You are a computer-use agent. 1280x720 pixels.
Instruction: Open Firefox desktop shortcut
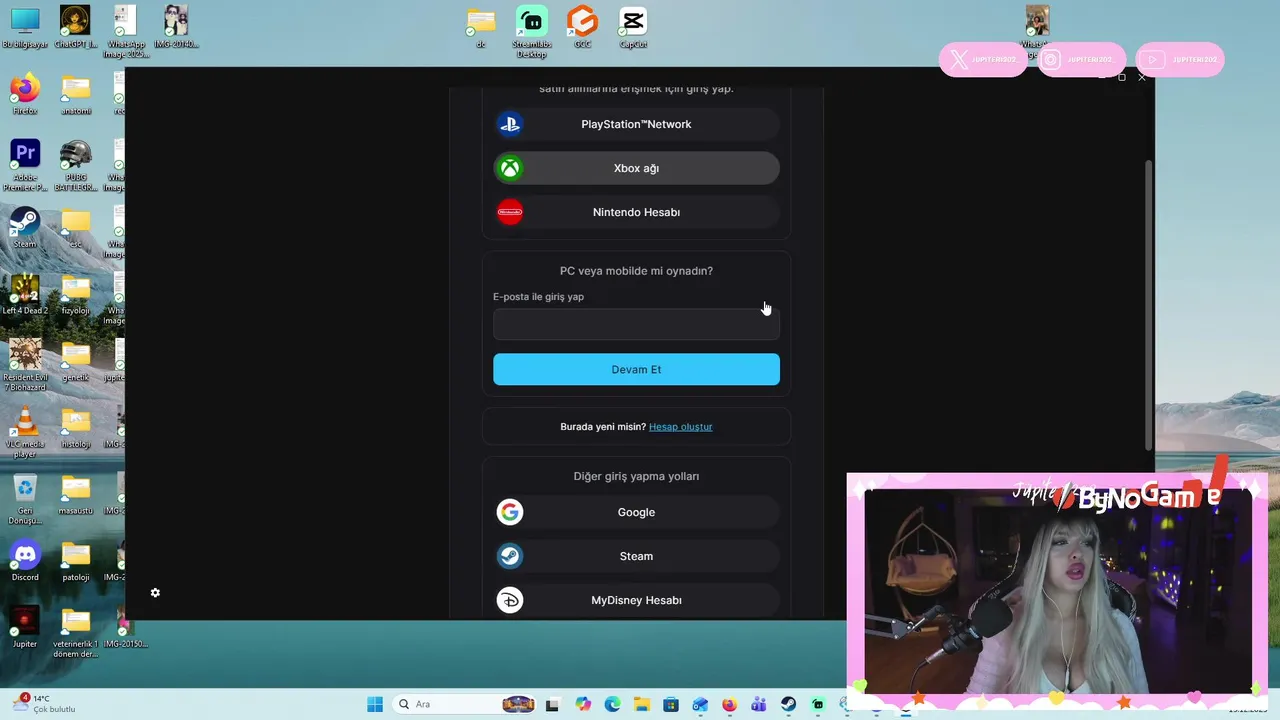point(25,94)
